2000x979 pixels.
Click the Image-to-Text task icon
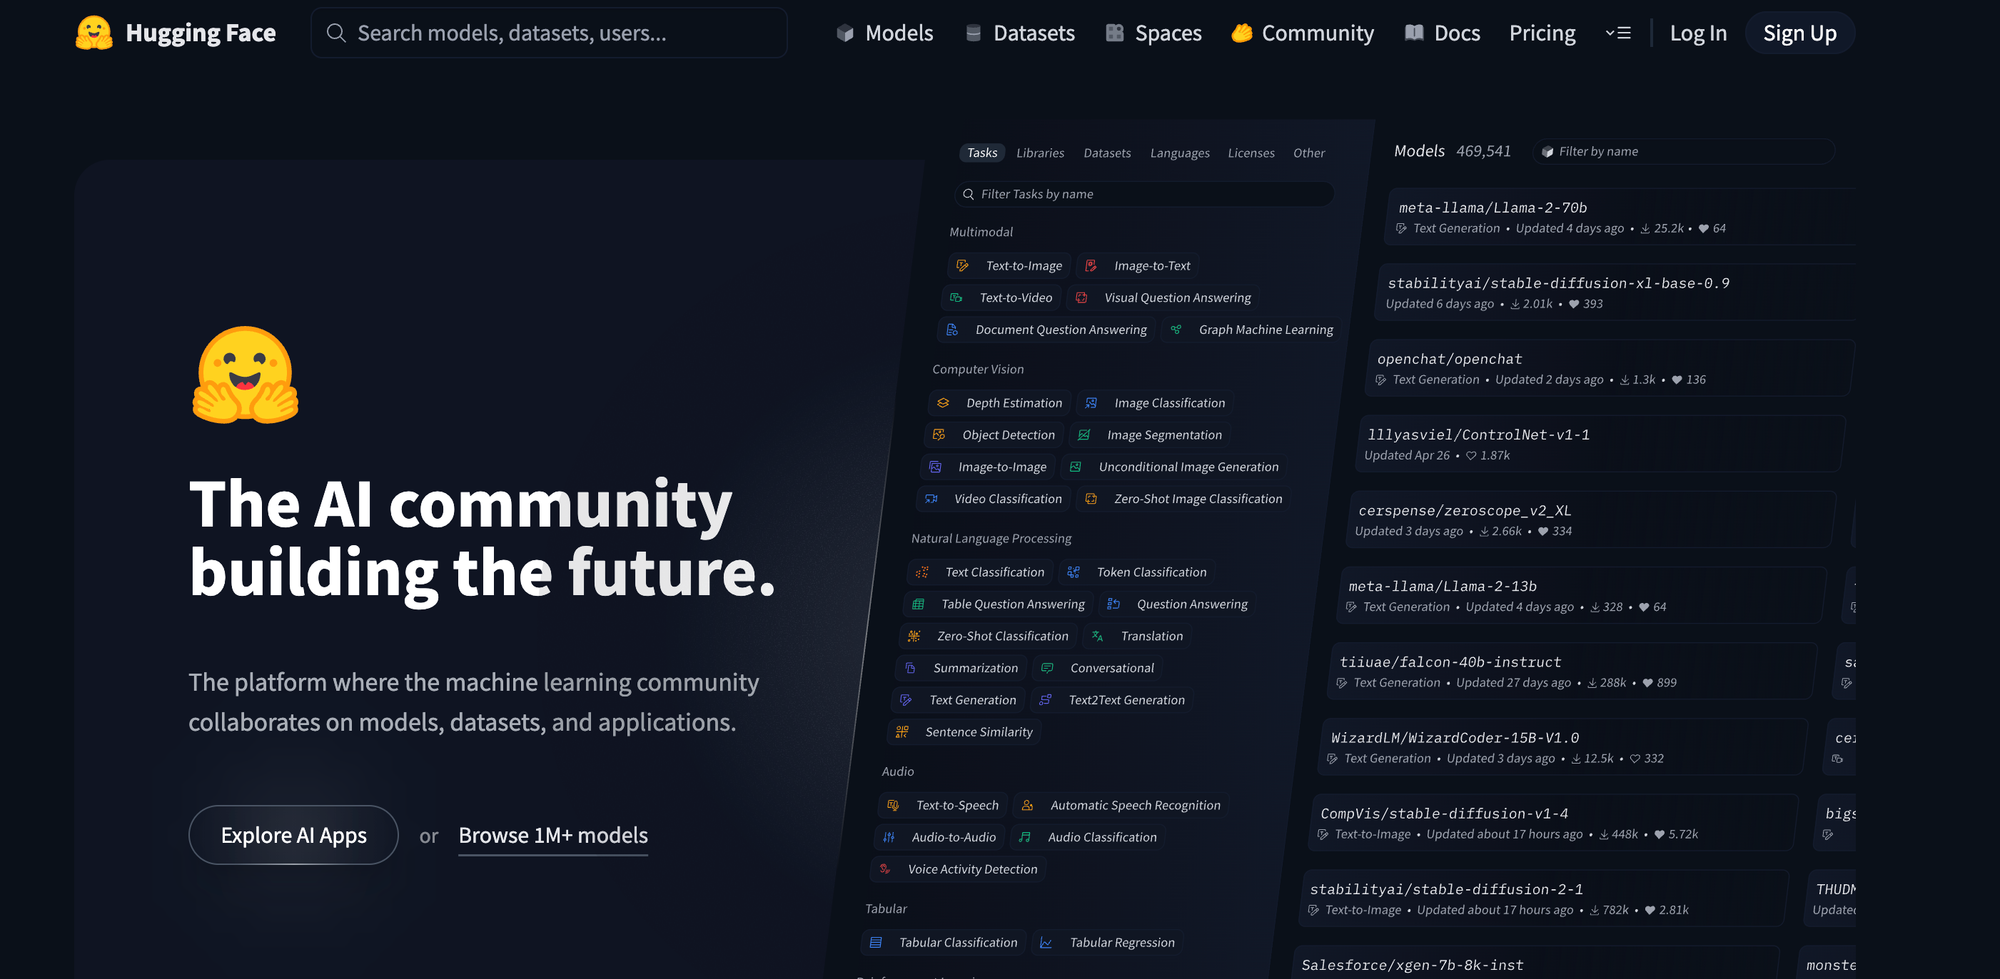point(1091,266)
